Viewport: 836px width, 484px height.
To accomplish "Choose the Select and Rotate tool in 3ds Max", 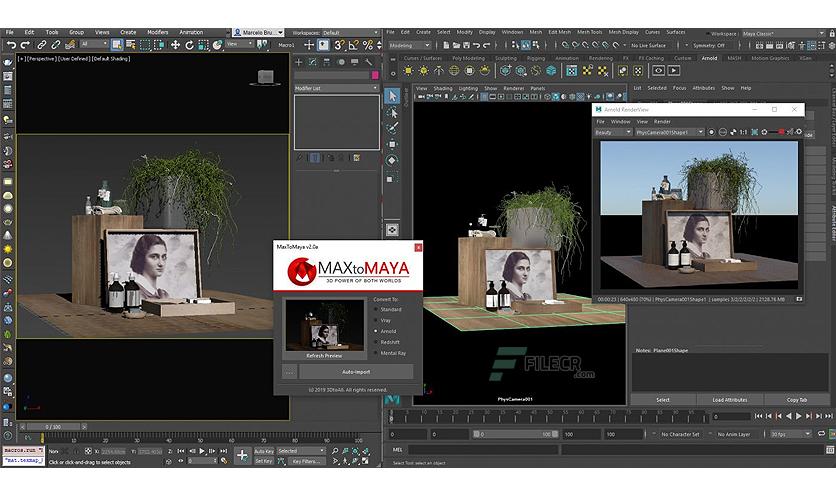I will [189, 45].
